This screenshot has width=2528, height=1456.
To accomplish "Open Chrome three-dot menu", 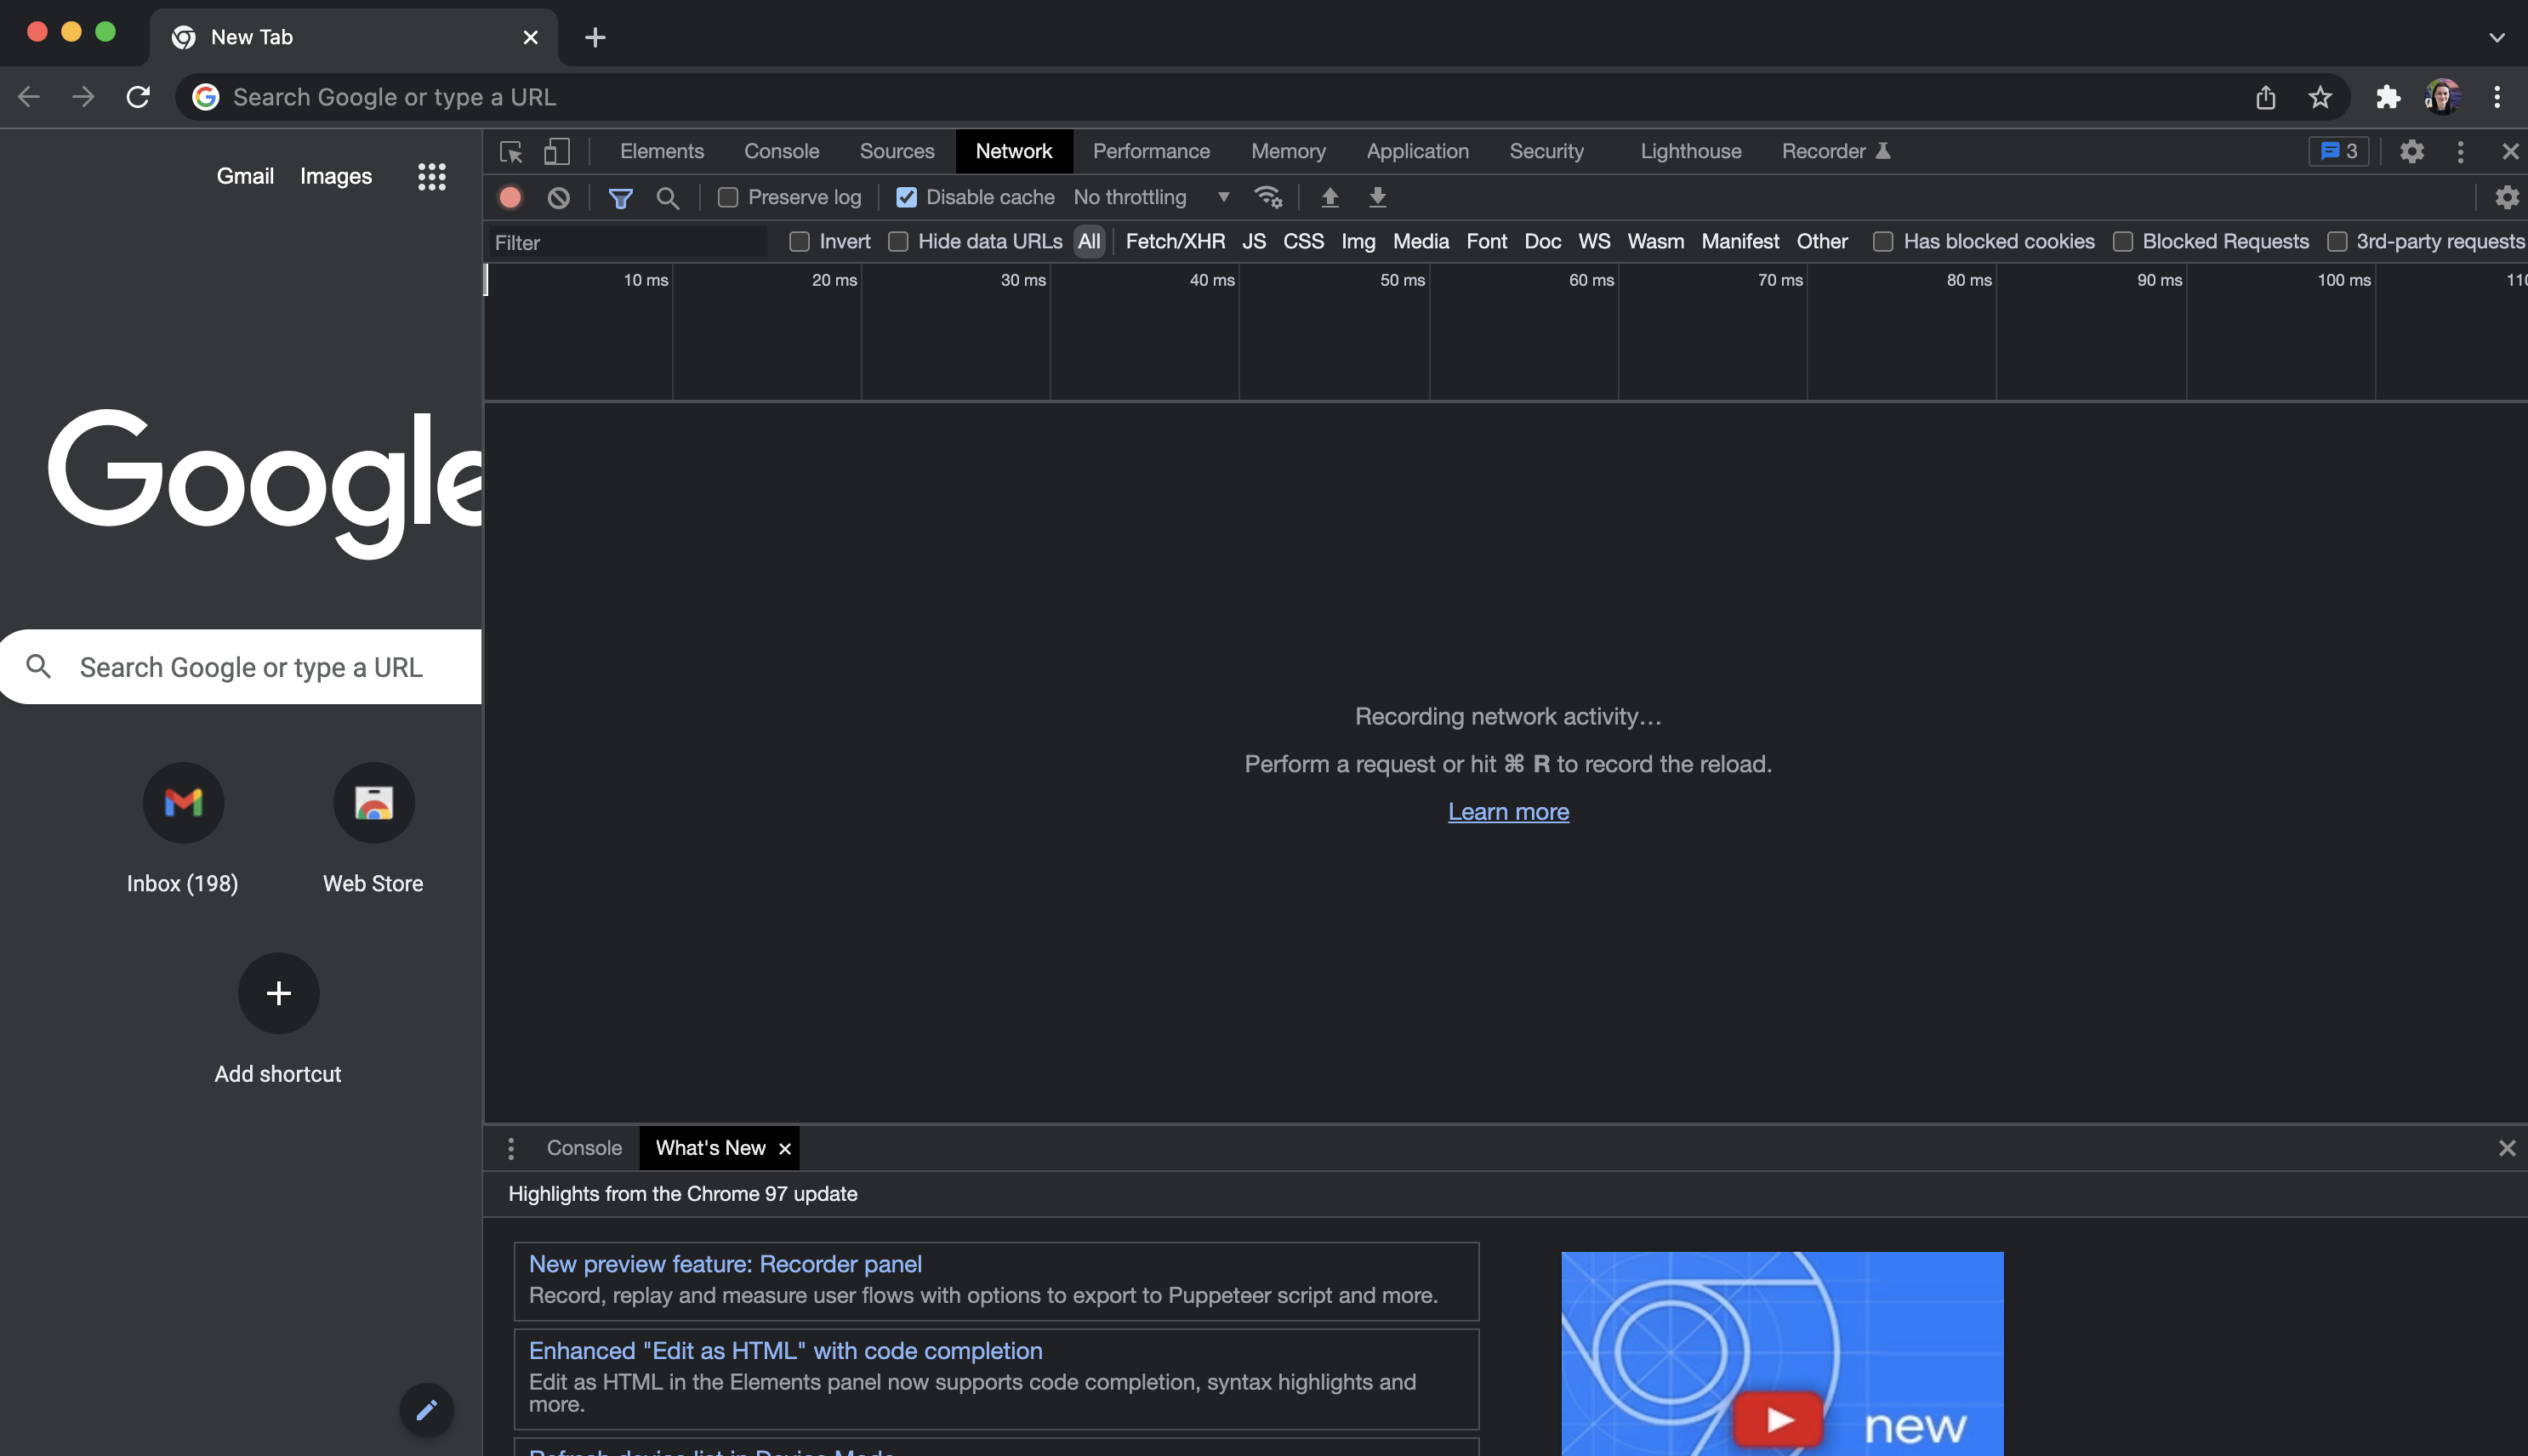I will click(x=2497, y=97).
